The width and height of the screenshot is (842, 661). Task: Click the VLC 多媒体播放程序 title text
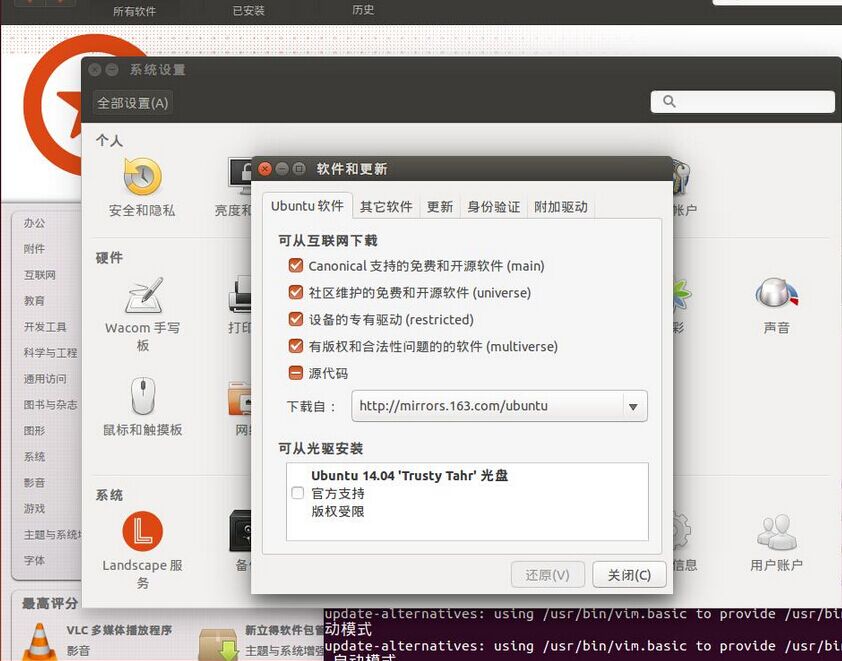[x=119, y=630]
